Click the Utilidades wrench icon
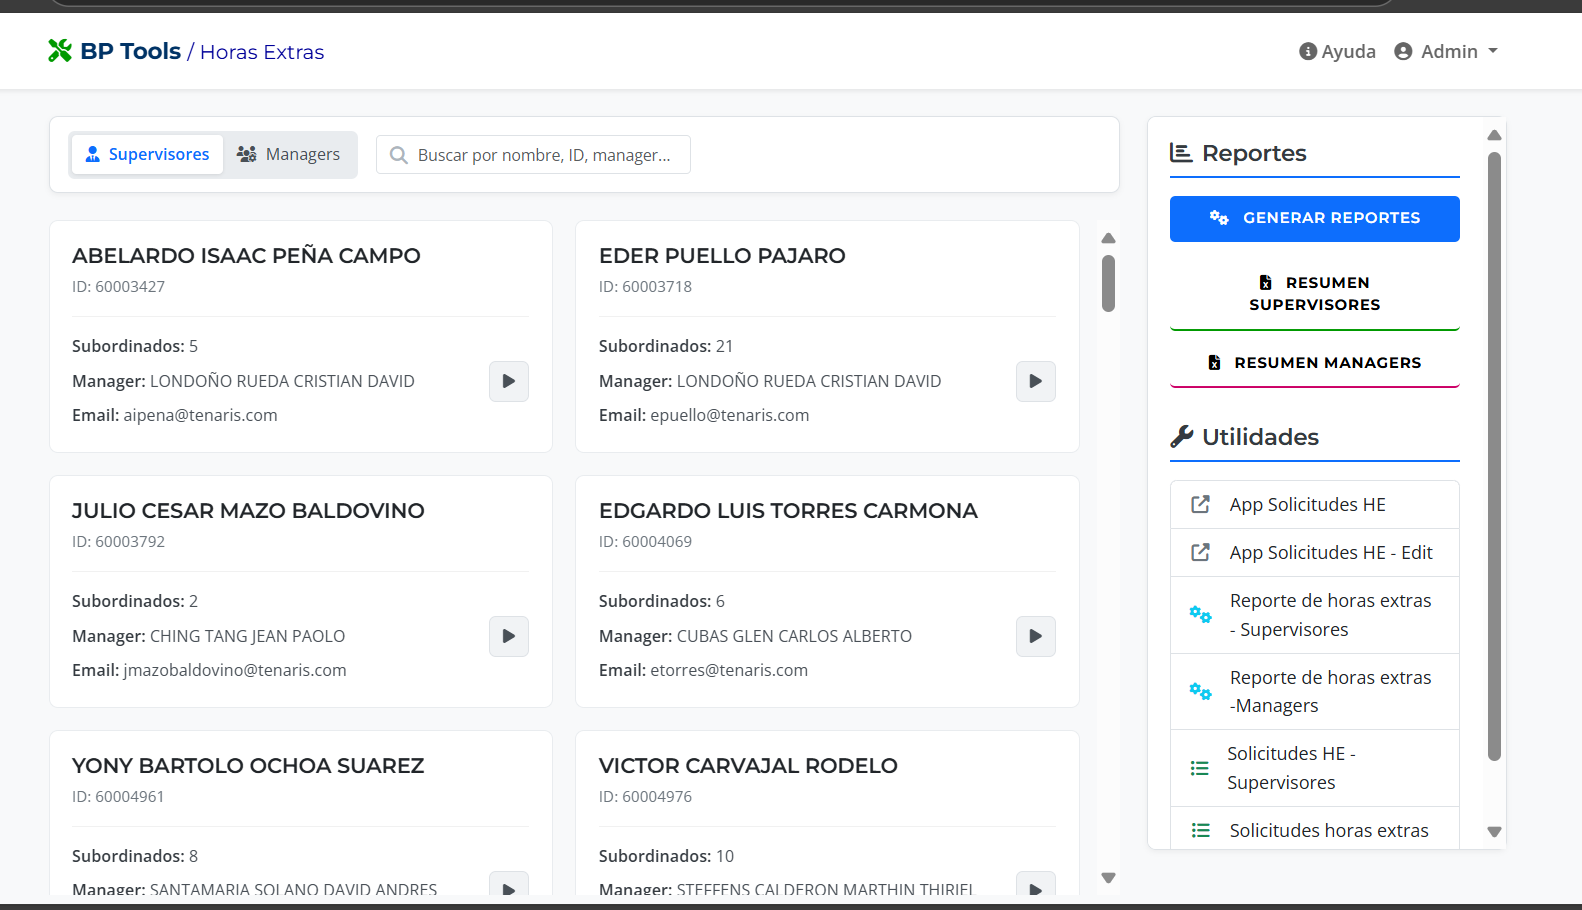The width and height of the screenshot is (1582, 910). 1182,437
